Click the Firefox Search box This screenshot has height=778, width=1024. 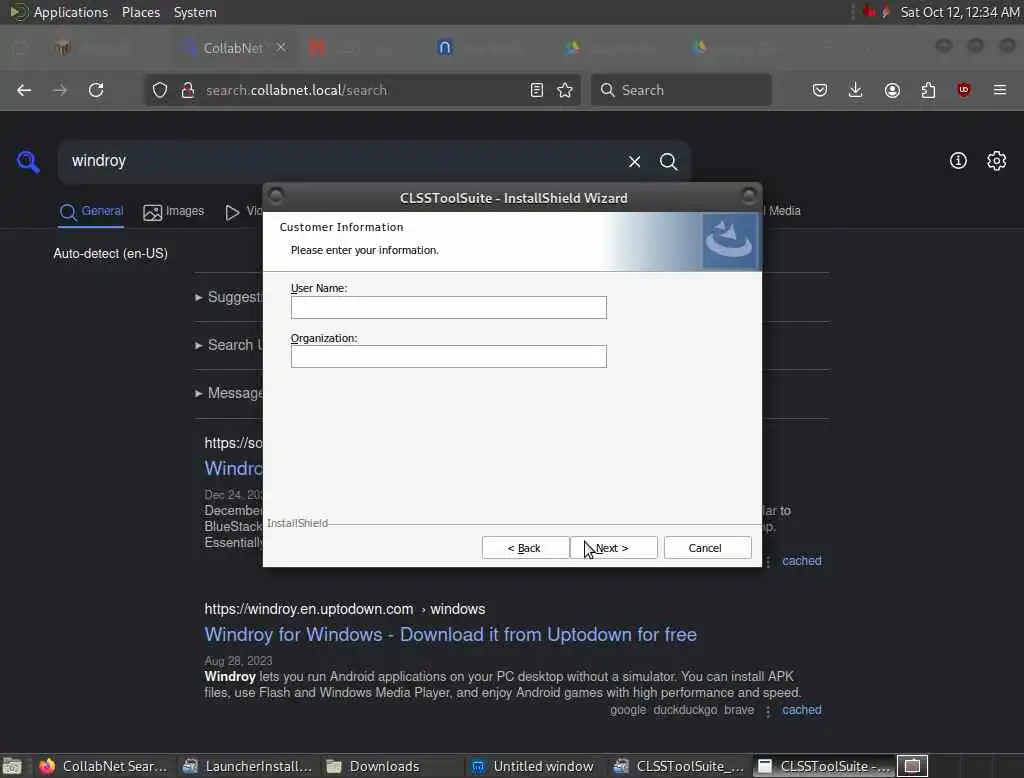681,90
